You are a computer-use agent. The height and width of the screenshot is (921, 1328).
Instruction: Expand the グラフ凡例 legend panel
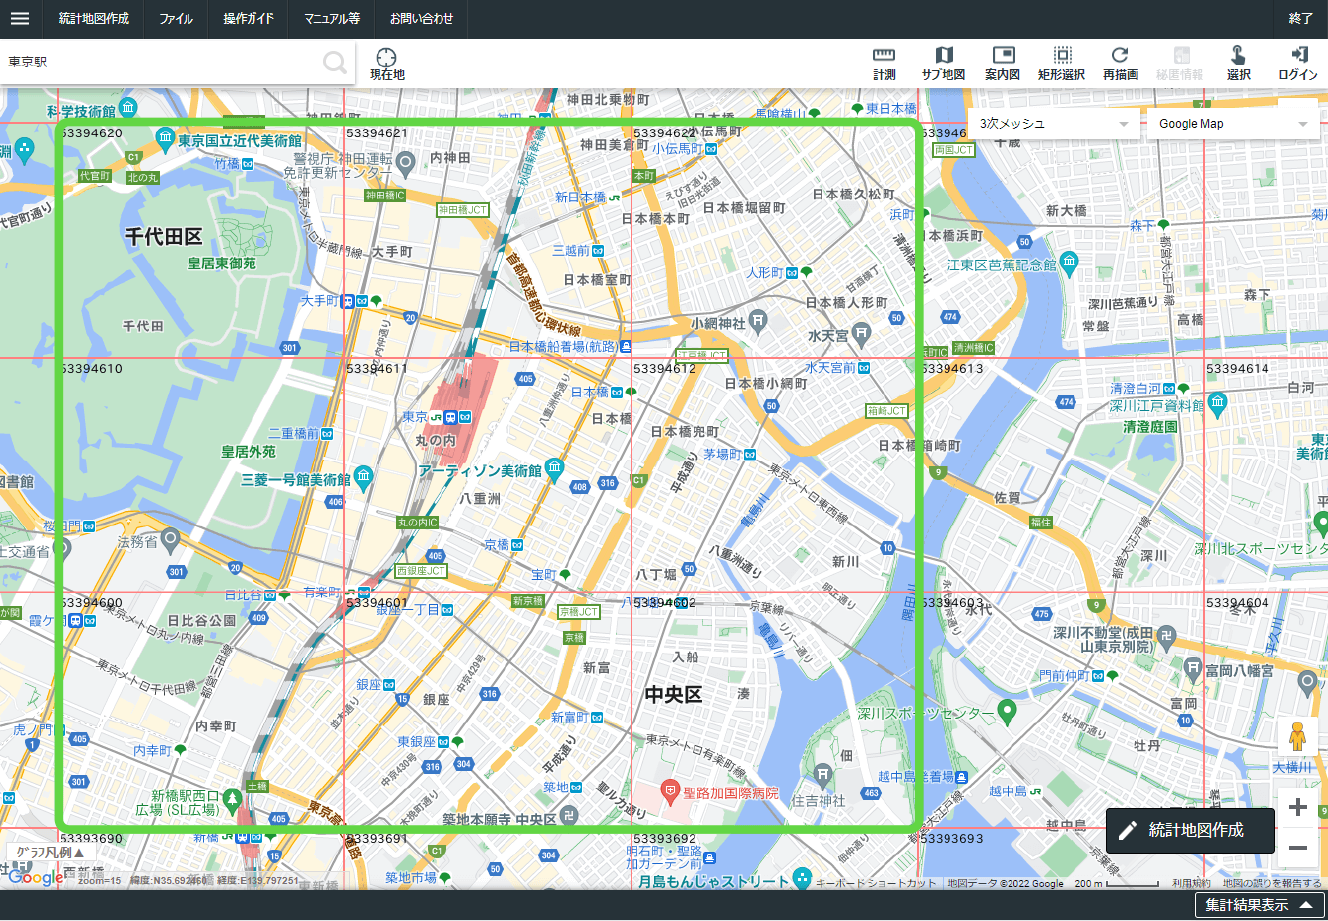pyautogui.click(x=50, y=853)
